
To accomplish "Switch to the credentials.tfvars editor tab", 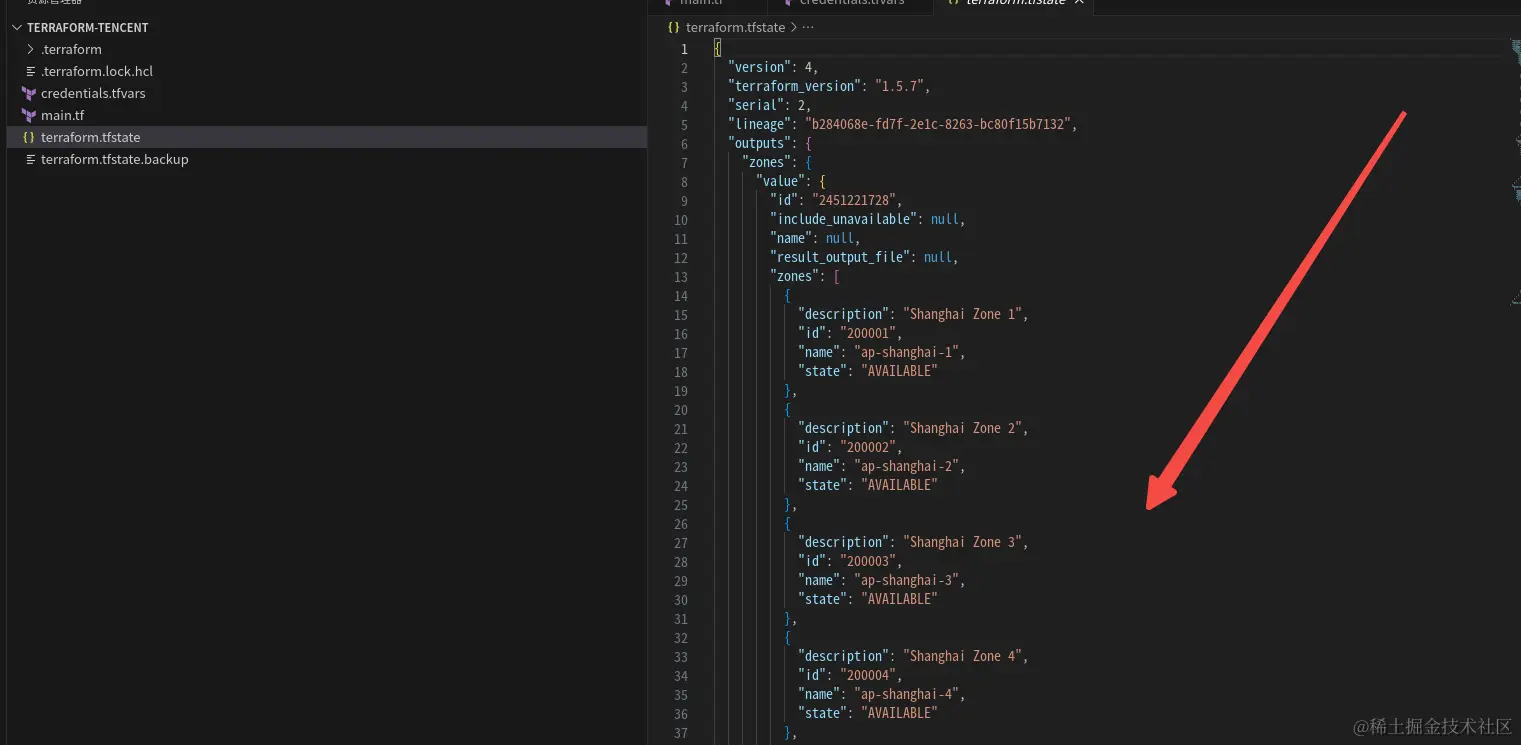I will pyautogui.click(x=854, y=3).
